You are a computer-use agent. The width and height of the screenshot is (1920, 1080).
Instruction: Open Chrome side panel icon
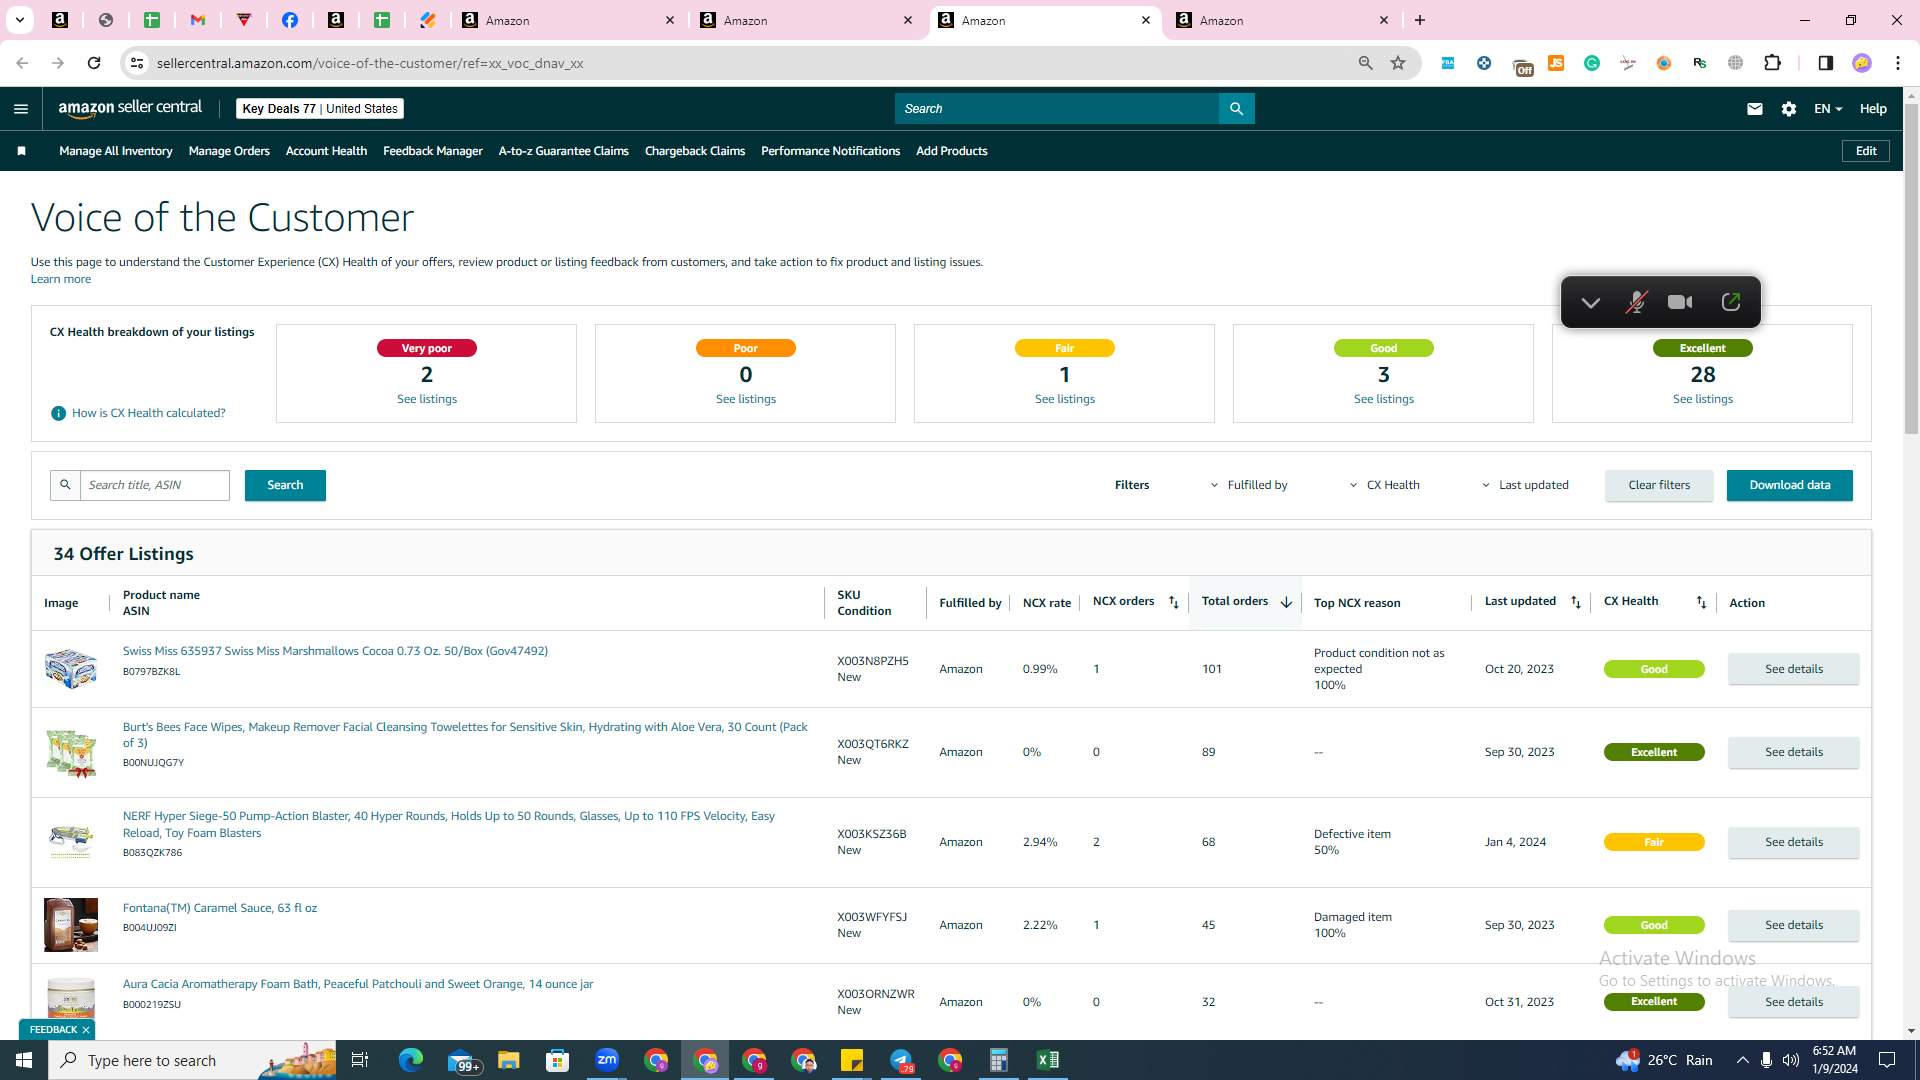click(1825, 63)
